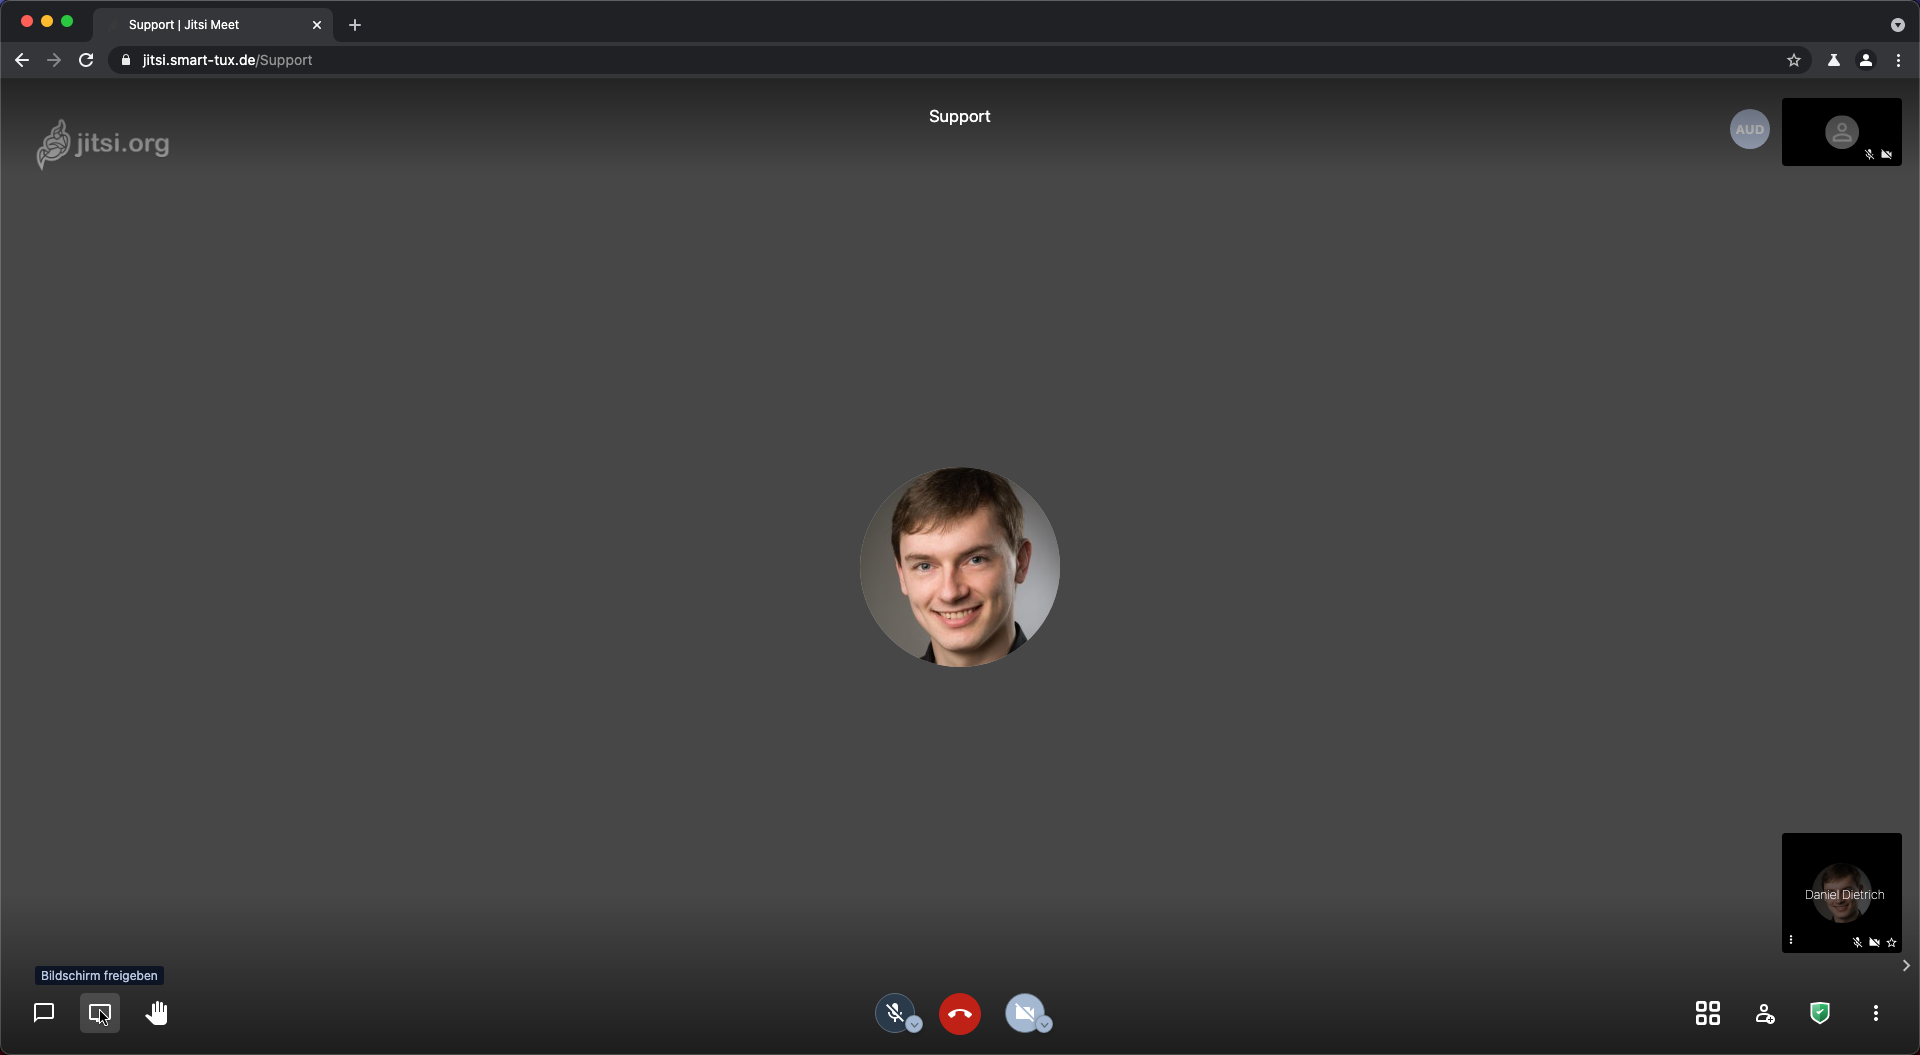This screenshot has height=1055, width=1920.
Task: Open audio settings chevron beside the microphone
Action: coord(914,1024)
